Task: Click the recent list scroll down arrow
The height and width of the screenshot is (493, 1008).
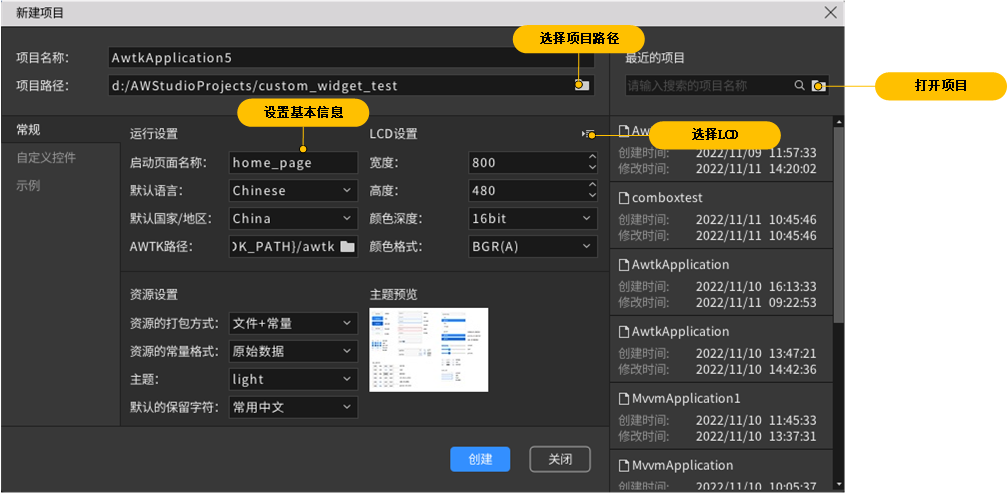Action: tap(838, 483)
